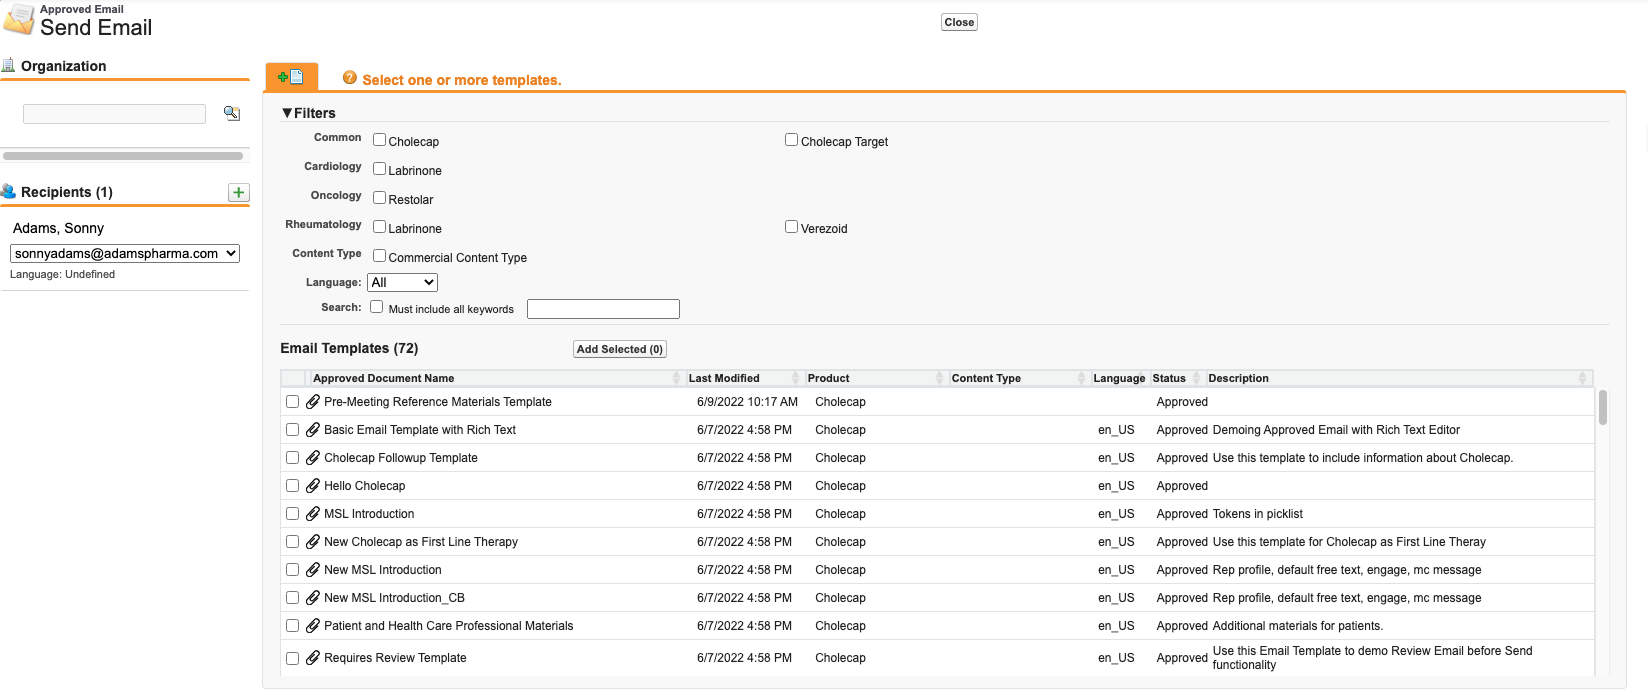Viewport: 1648px width, 693px height.
Task: Open the recipient email address dropdown
Action: click(x=125, y=254)
